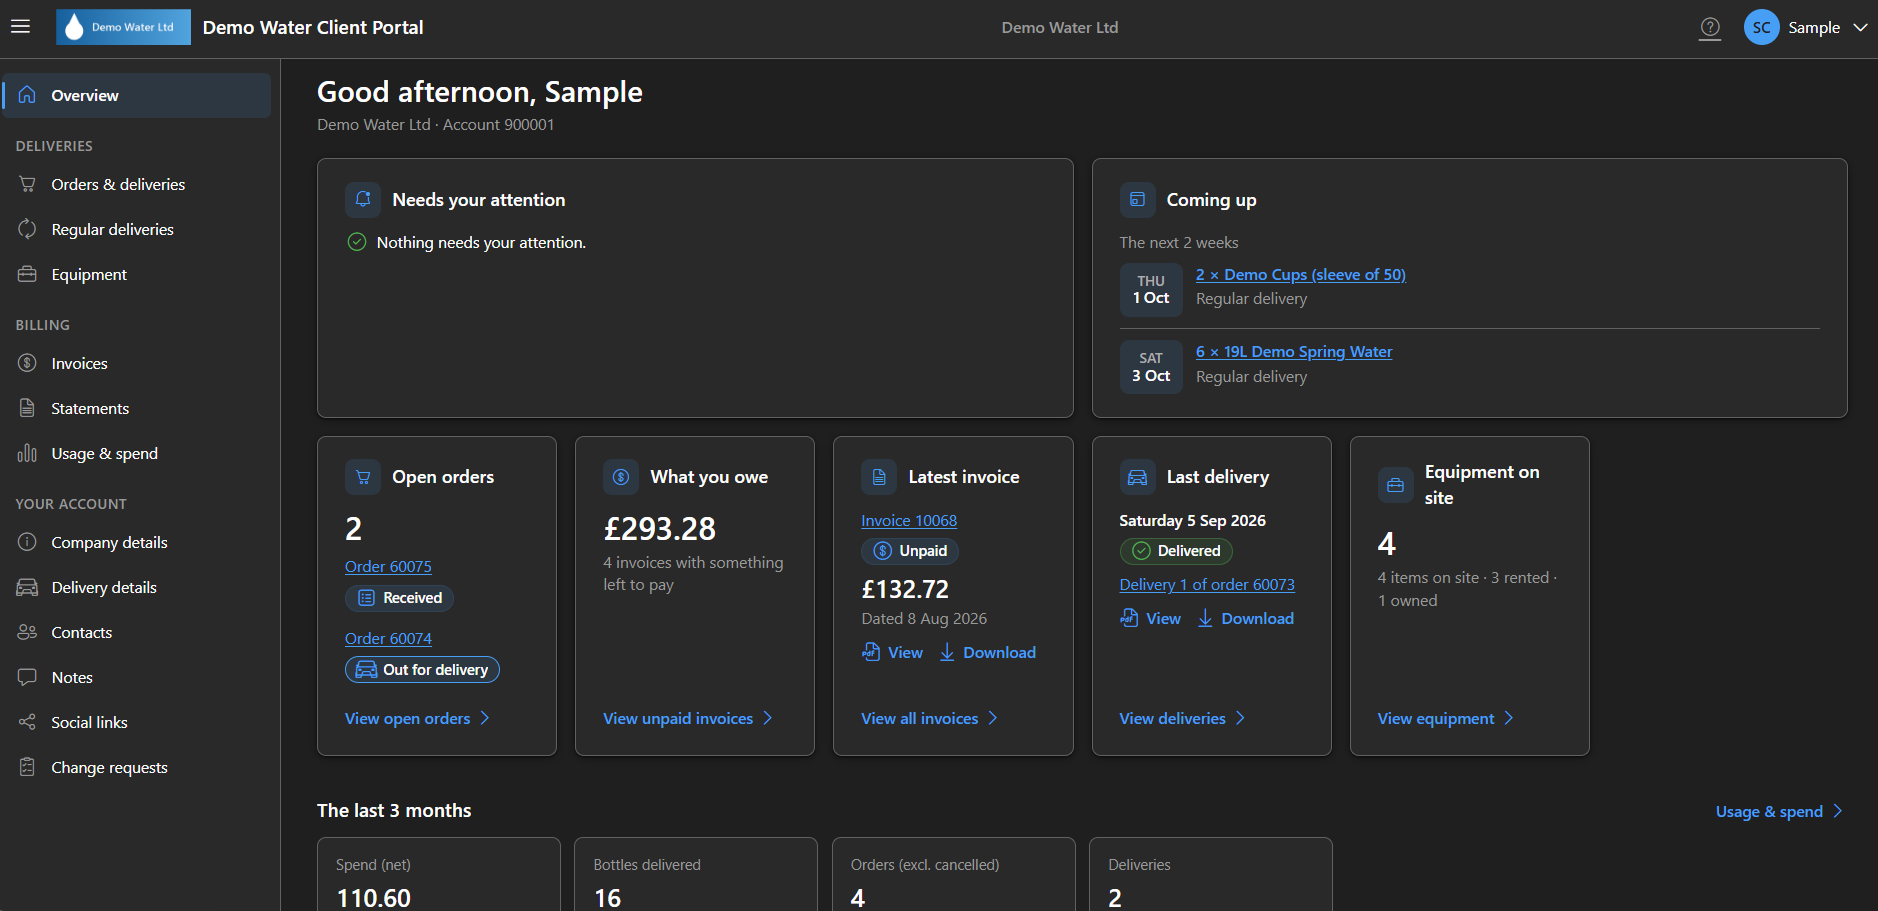Click the Company details info icon

tap(27, 542)
